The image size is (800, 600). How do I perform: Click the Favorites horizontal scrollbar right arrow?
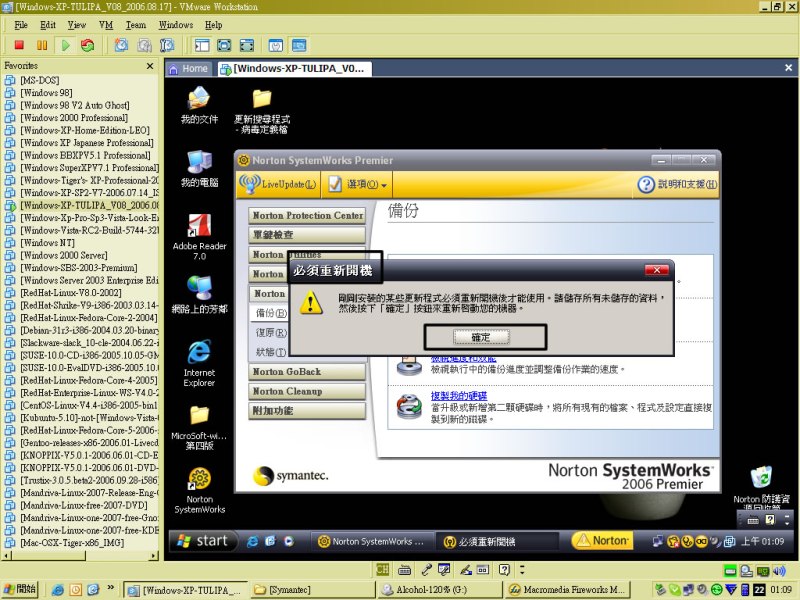point(154,556)
